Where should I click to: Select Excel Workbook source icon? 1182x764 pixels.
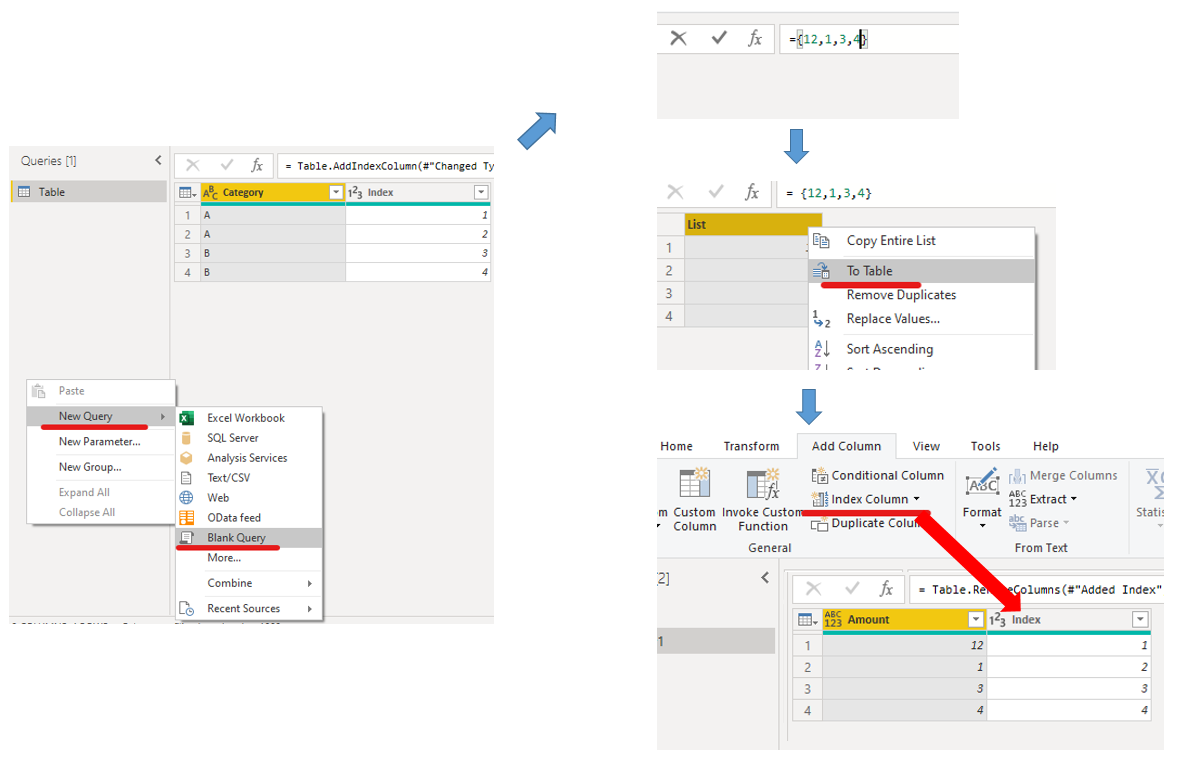[187, 418]
